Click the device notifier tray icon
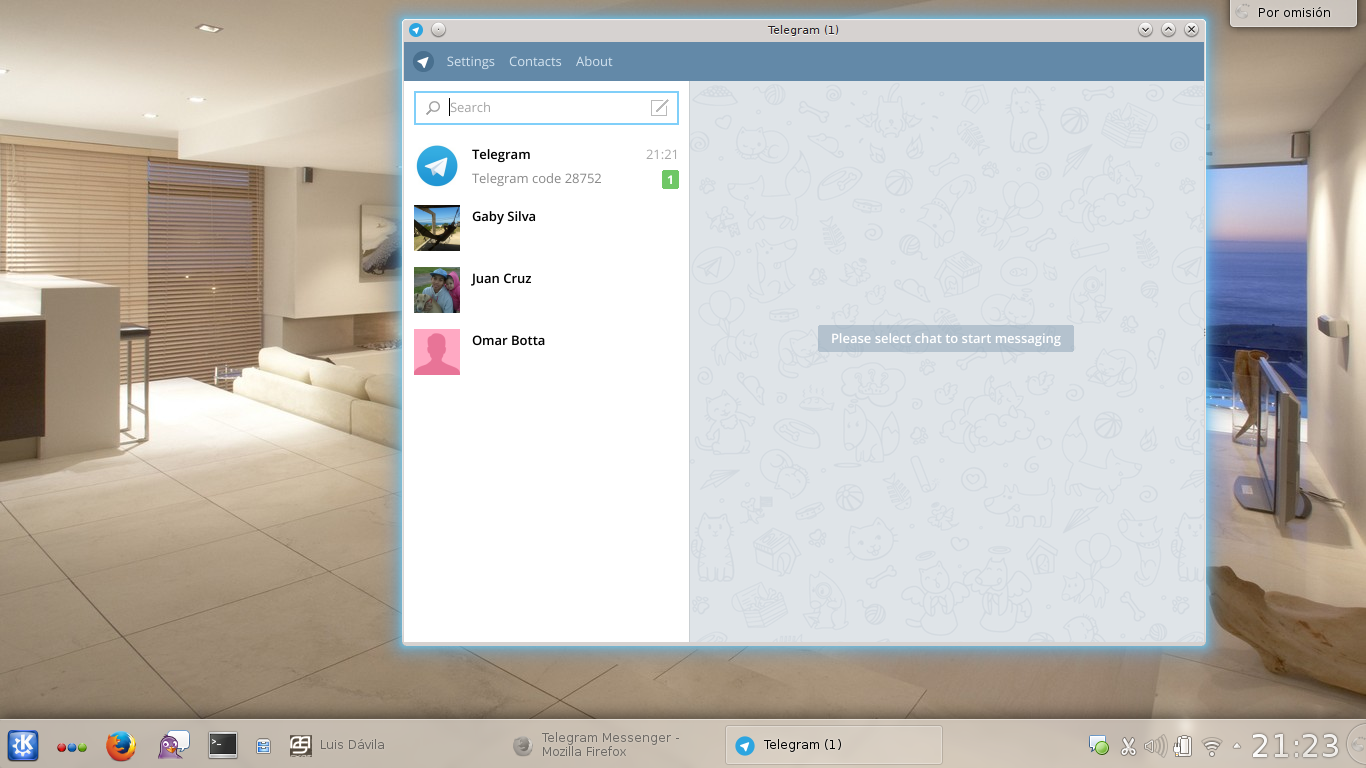1366x768 pixels. click(1183, 746)
